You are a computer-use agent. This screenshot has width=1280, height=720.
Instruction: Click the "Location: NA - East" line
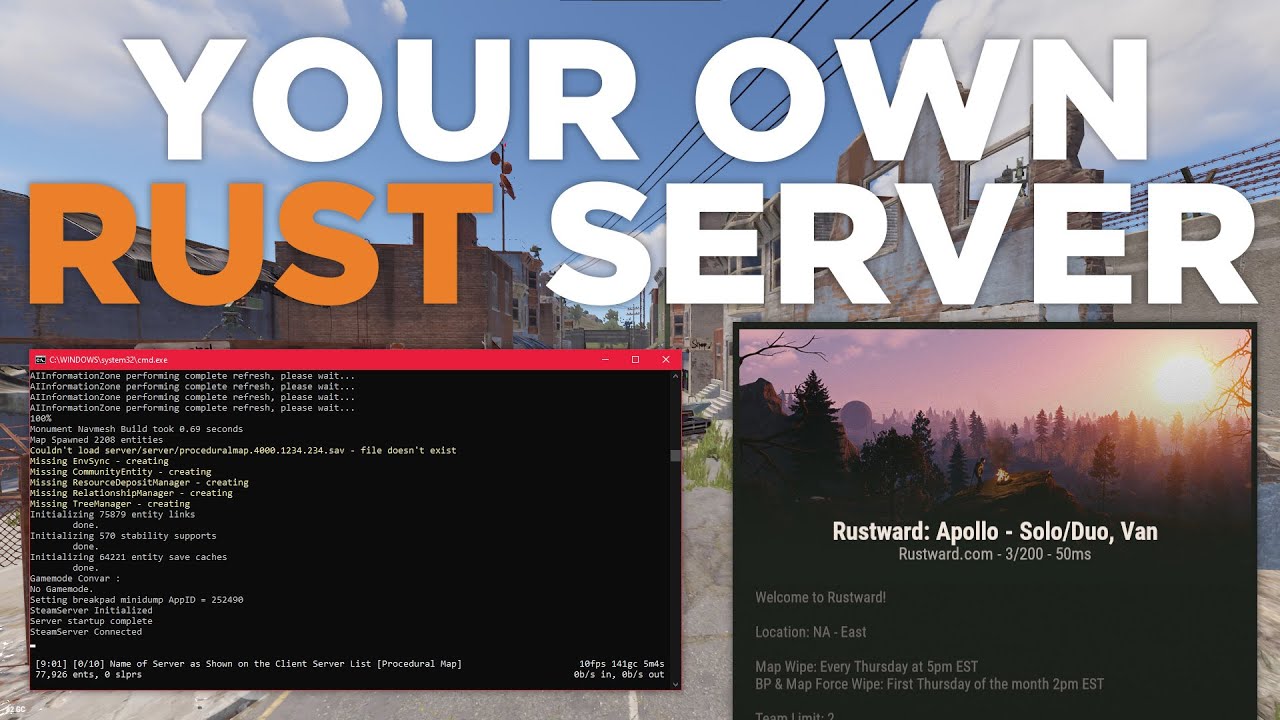tap(811, 632)
